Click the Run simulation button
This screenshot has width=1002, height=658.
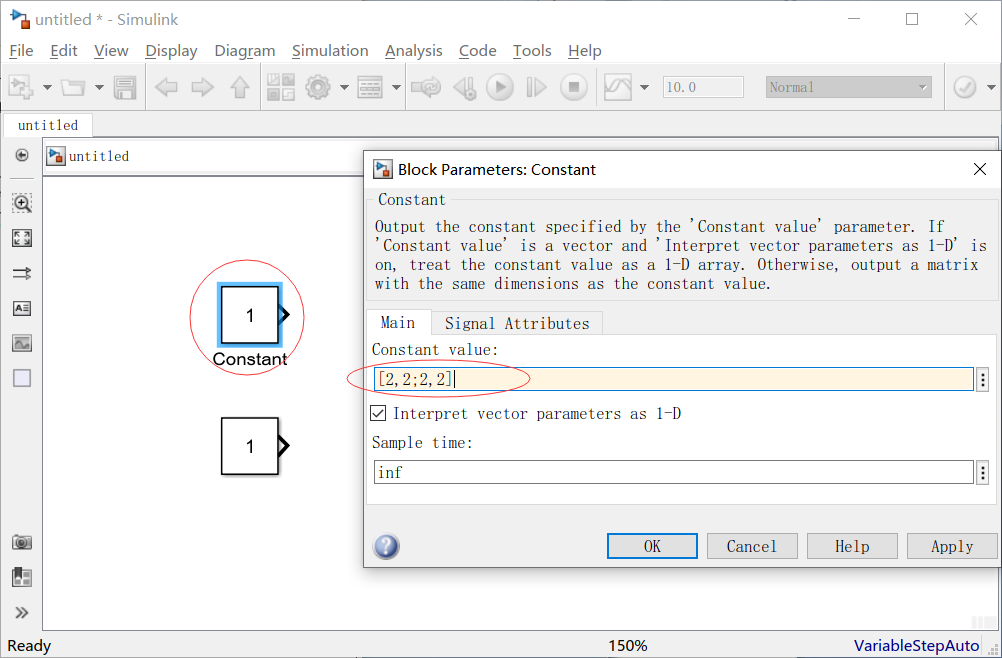point(499,87)
